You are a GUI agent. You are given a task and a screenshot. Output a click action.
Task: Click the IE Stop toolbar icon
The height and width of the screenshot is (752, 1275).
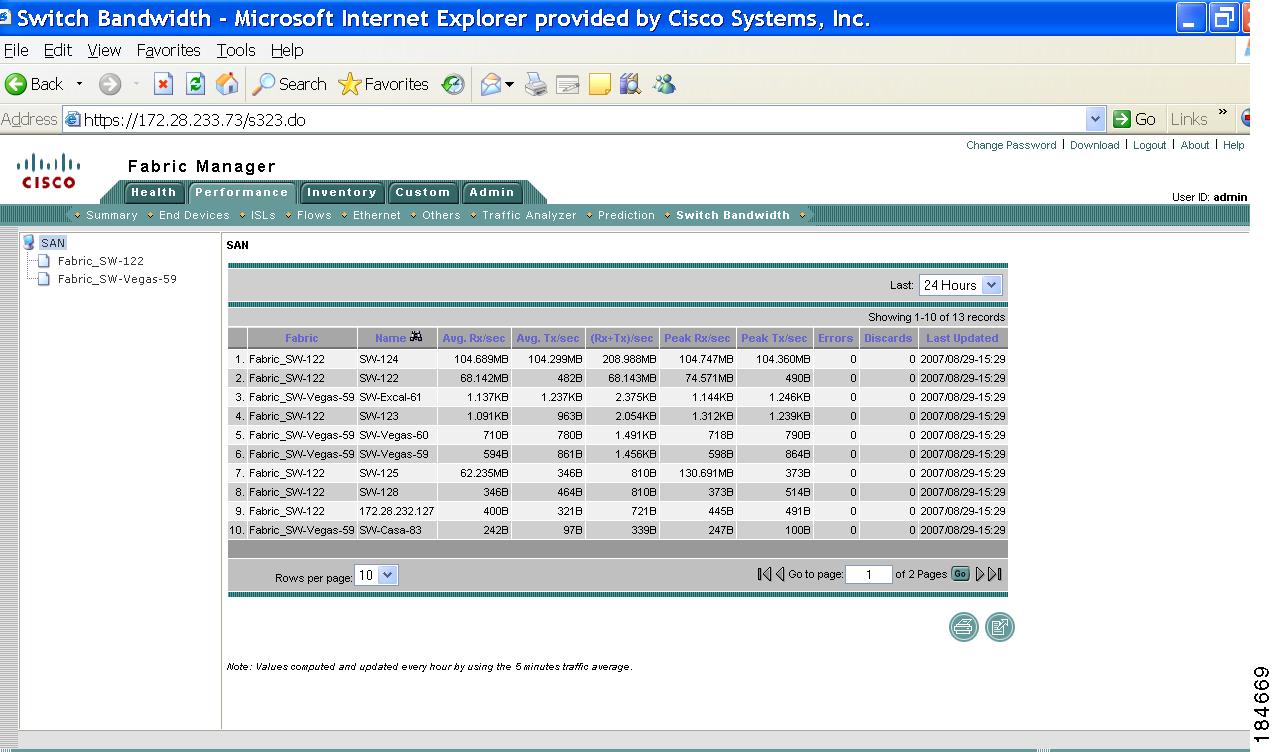click(163, 85)
